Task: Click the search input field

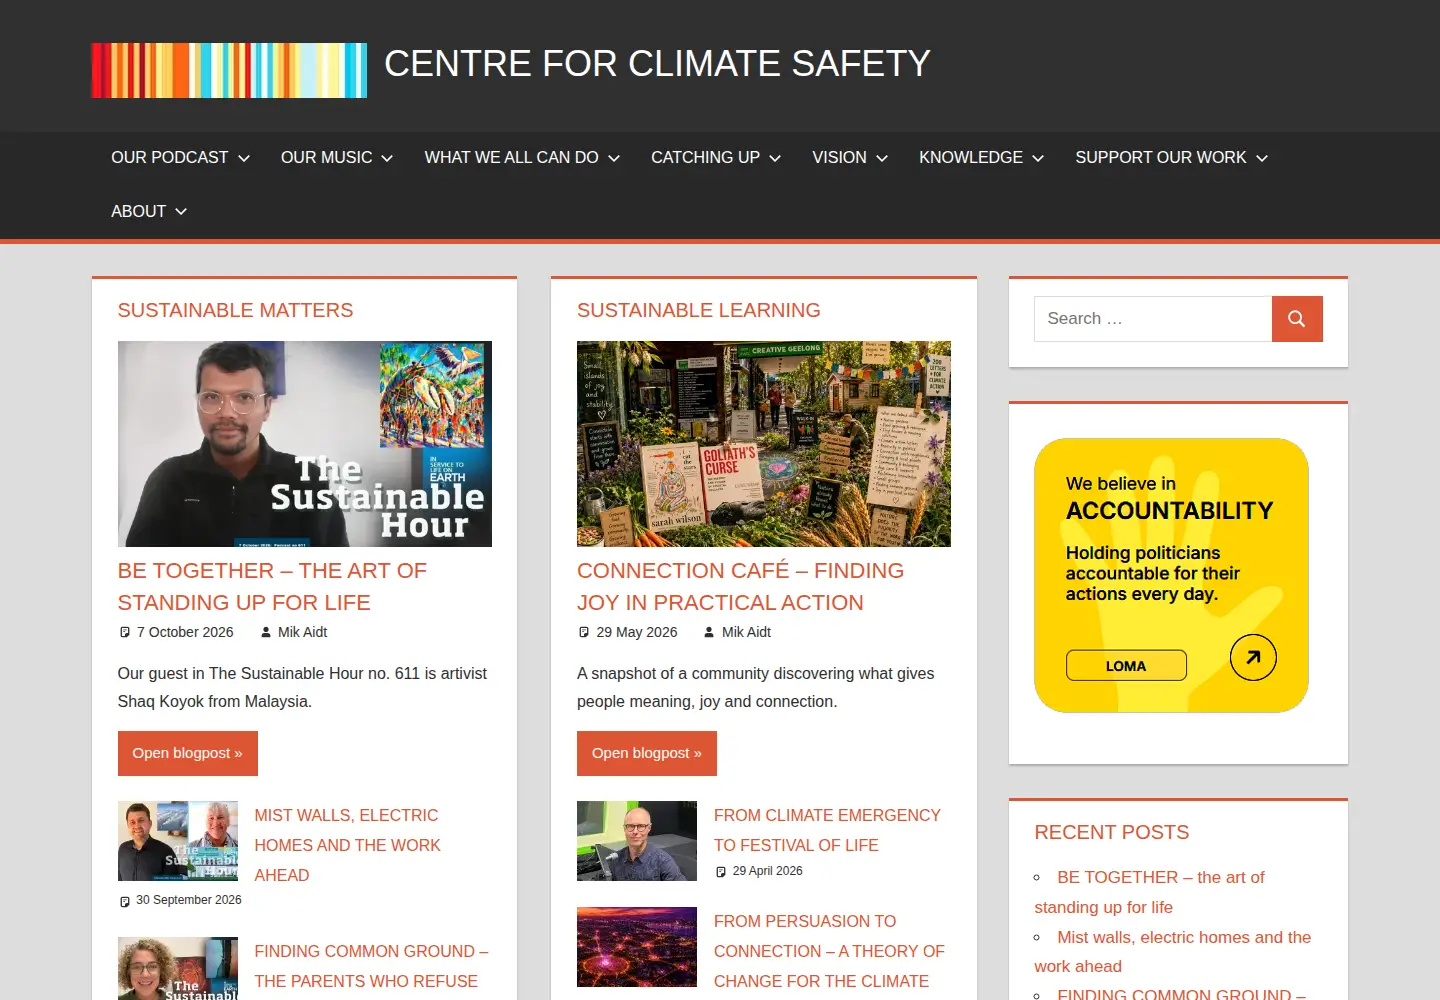Action: click(x=1153, y=319)
